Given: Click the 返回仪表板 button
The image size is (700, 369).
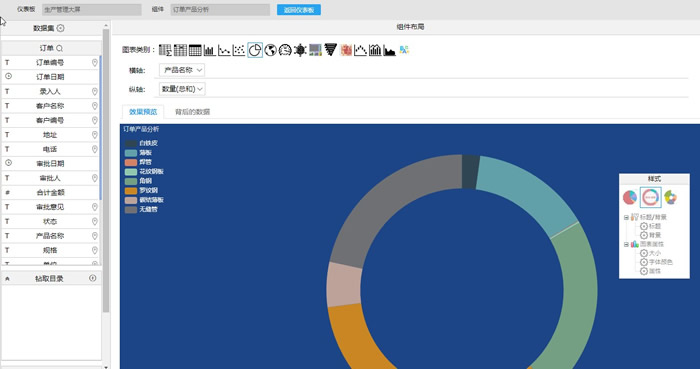Looking at the screenshot, I should click(x=299, y=10).
